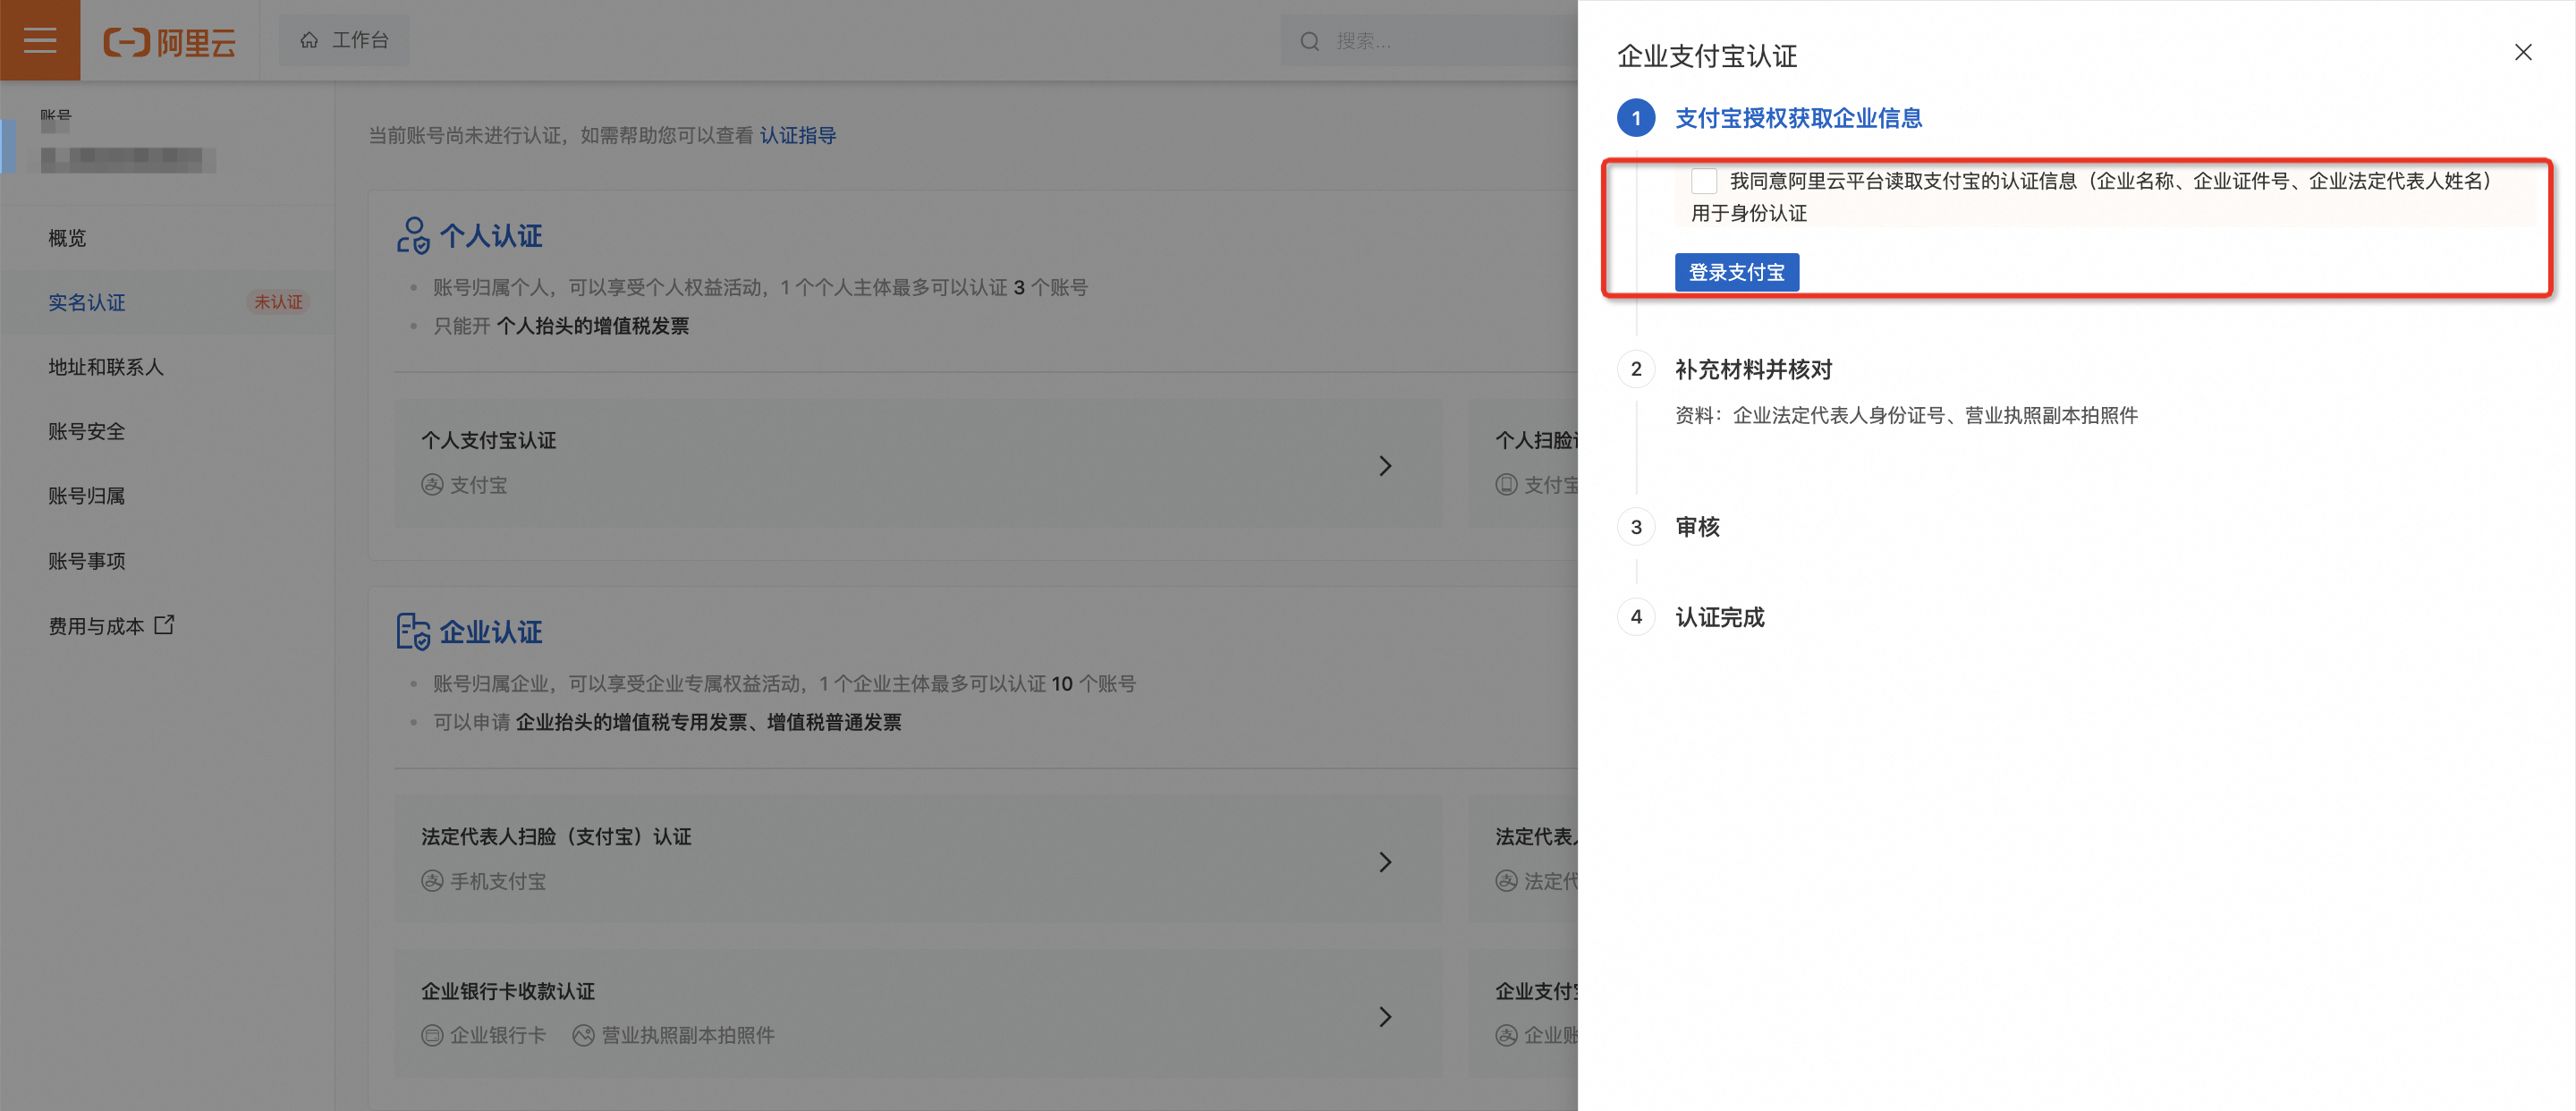This screenshot has height=1111, width=2576.
Task: Click the 个人认证 person-shield icon
Action: pyautogui.click(x=412, y=236)
